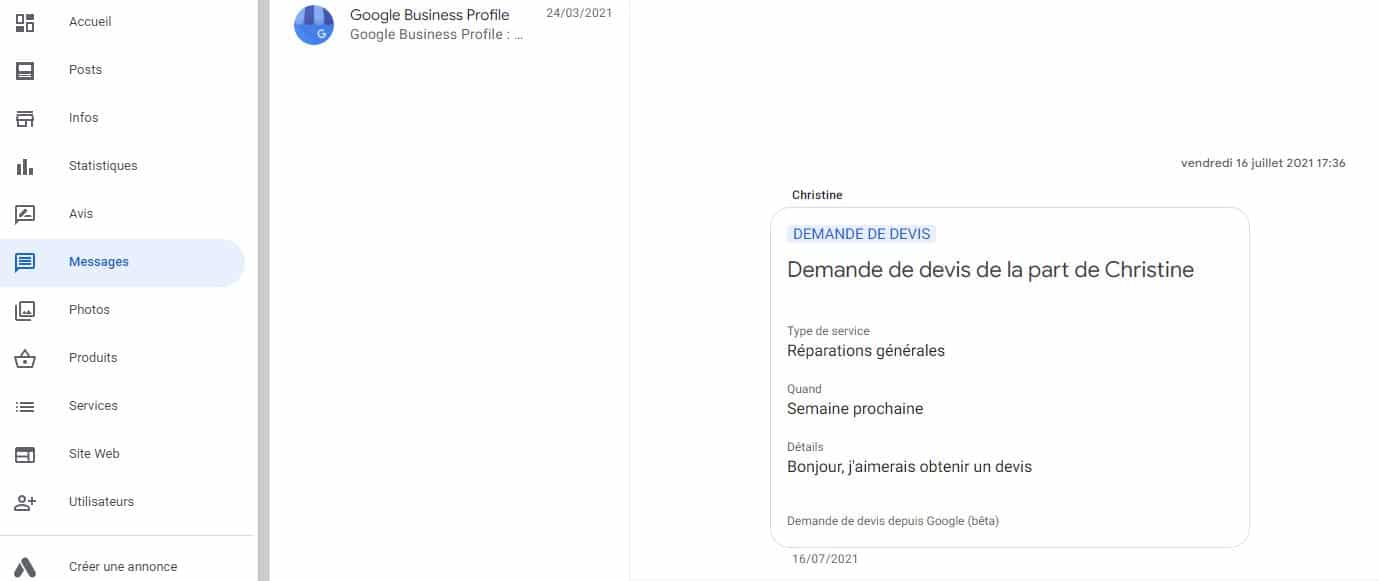1379x581 pixels.
Task: Click the Photos gallery icon
Action: pos(25,310)
